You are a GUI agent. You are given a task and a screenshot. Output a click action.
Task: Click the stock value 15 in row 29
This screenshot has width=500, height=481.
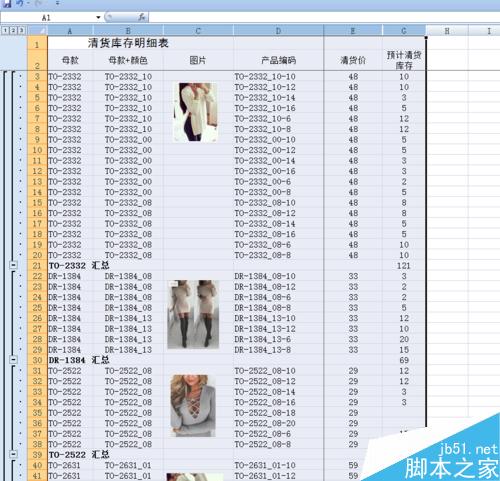click(x=404, y=350)
